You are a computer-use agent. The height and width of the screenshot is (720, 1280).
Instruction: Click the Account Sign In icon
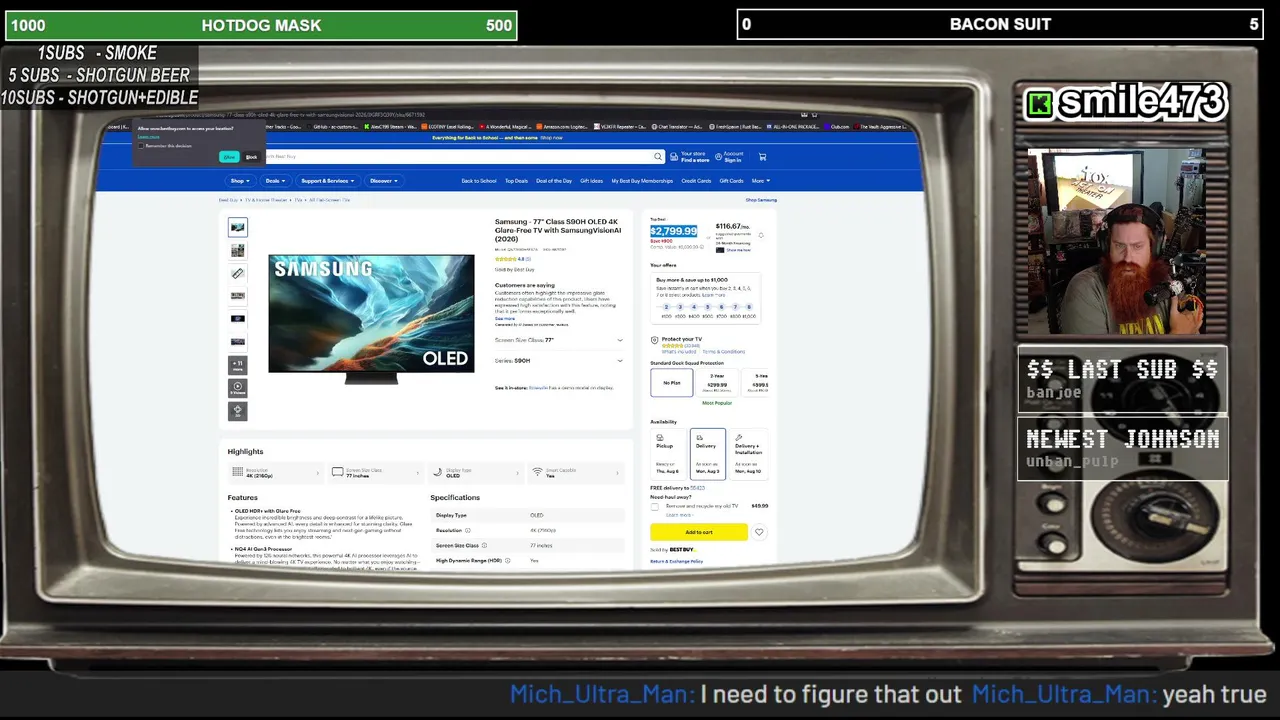pos(717,157)
